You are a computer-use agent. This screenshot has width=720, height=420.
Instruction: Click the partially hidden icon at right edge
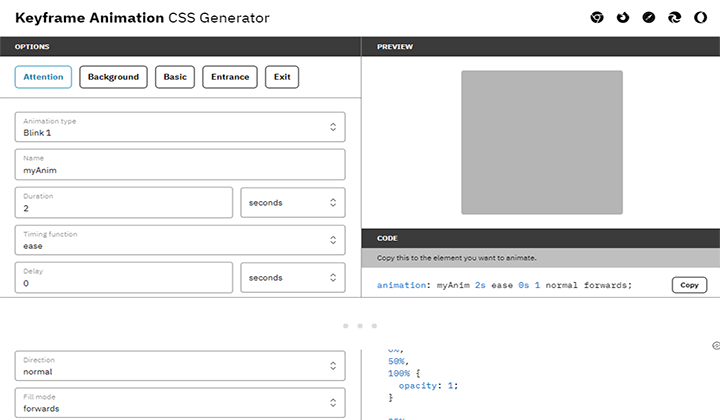point(716,345)
